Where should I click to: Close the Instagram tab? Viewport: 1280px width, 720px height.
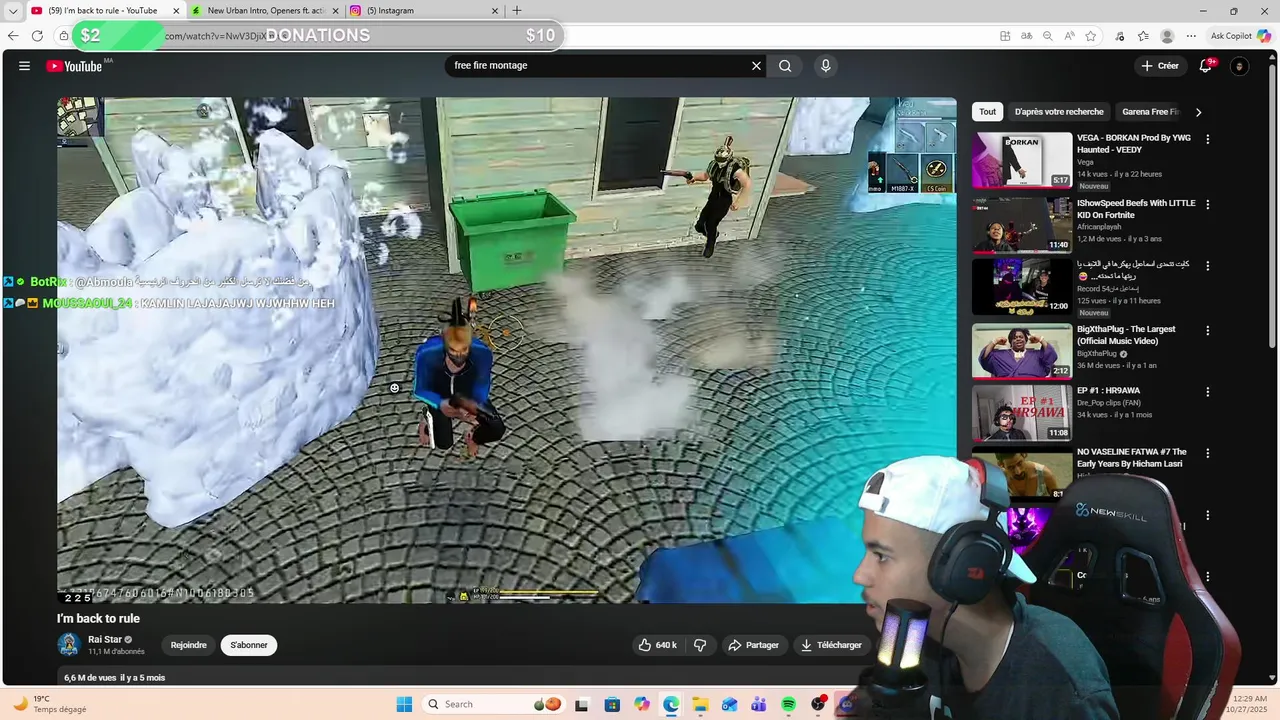click(x=494, y=10)
